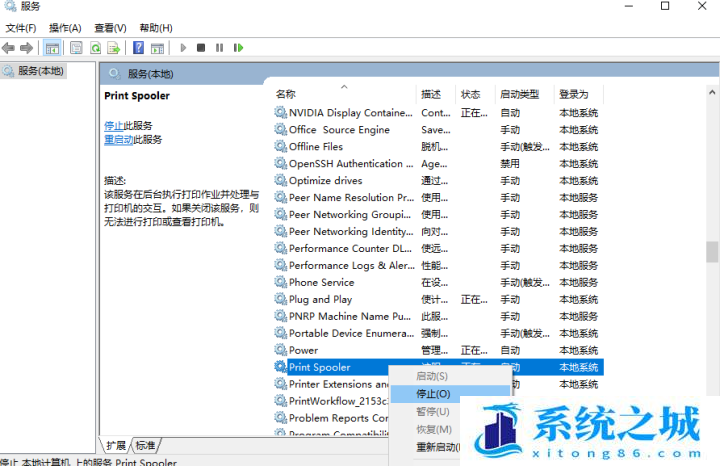Choose 恢复(M) in the context menu
The height and width of the screenshot is (466, 720).
[434, 429]
